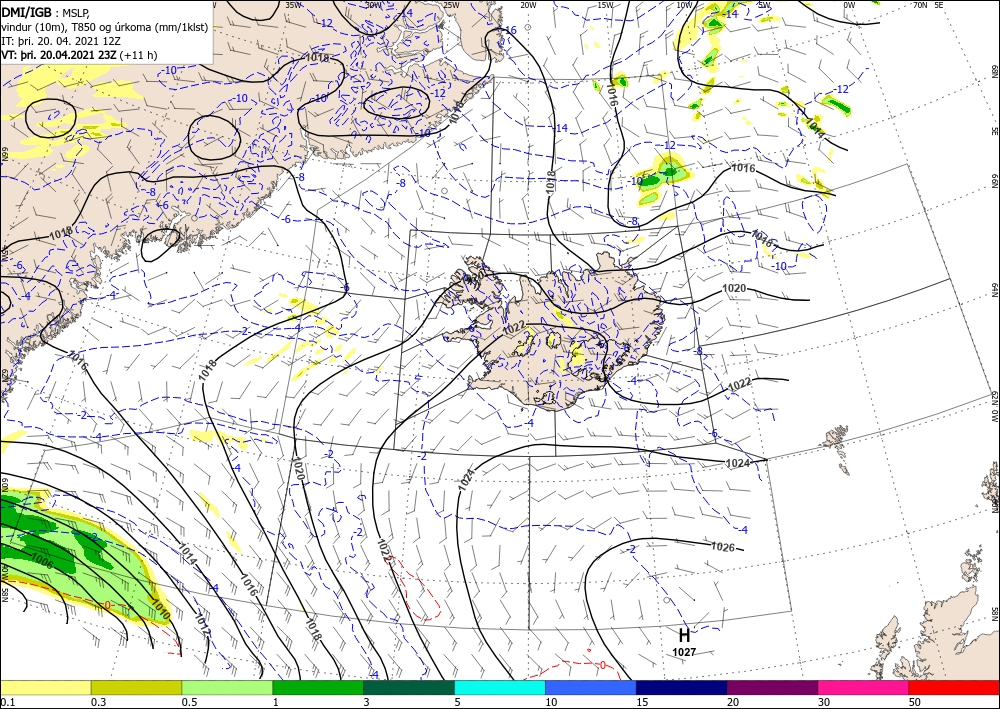Click the 30W longitude label
The width and height of the screenshot is (1000, 709).
coord(372,5)
